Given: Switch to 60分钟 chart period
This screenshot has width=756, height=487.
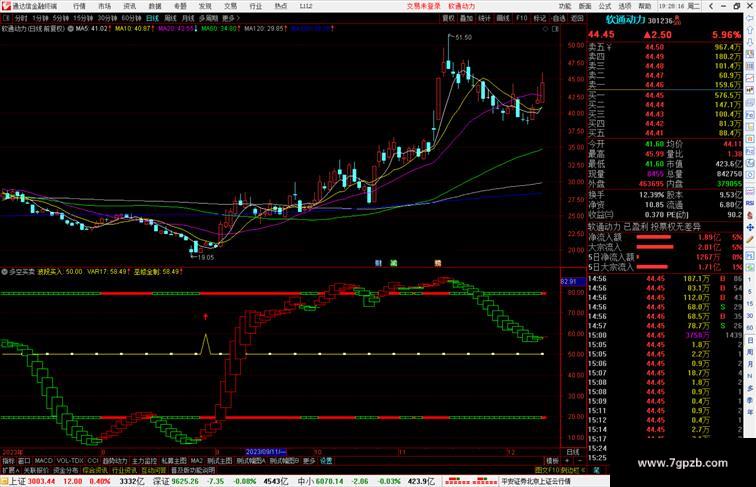Looking at the screenshot, I should click(x=131, y=18).
